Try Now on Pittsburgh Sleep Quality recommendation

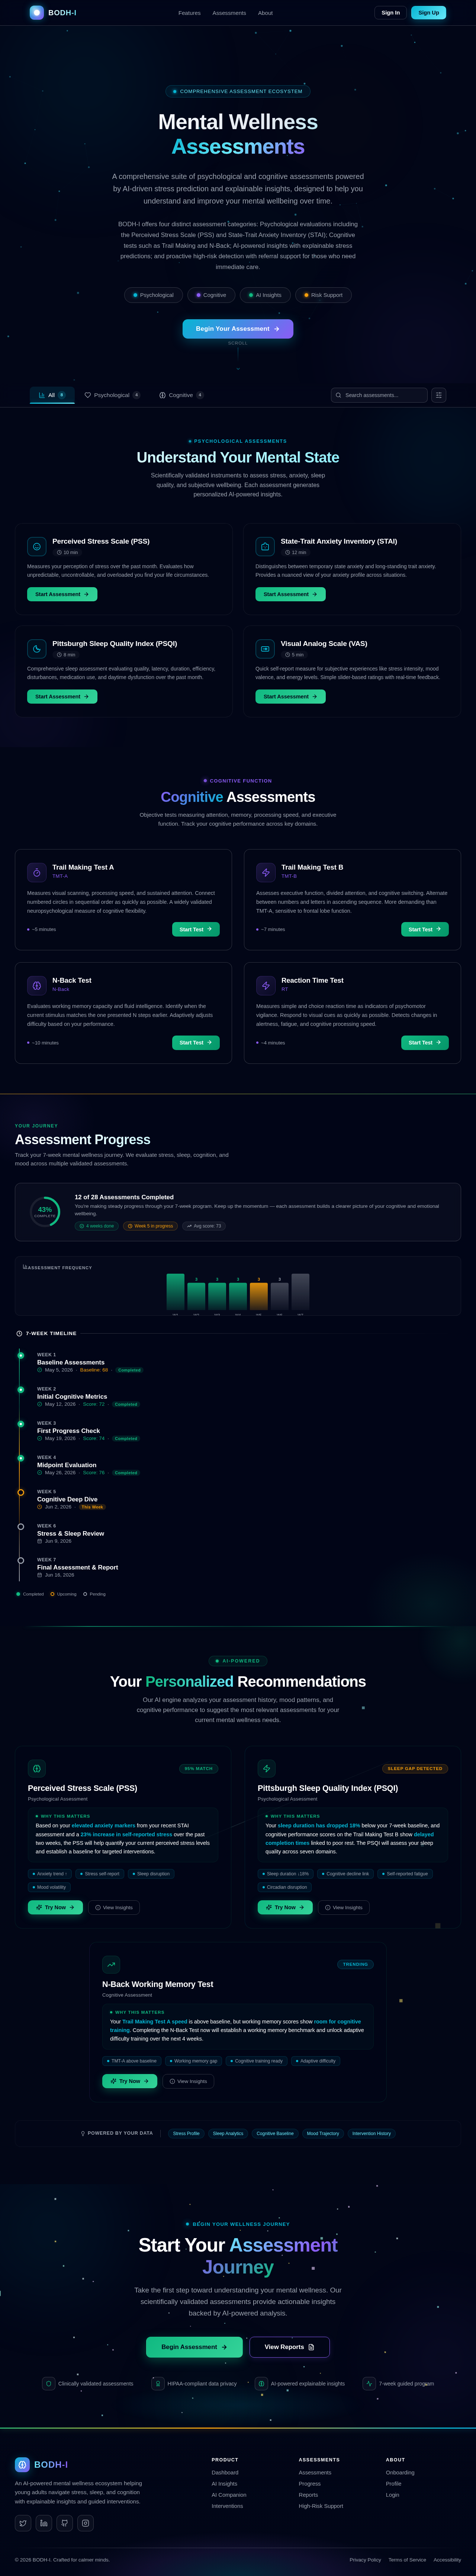coord(285,1907)
